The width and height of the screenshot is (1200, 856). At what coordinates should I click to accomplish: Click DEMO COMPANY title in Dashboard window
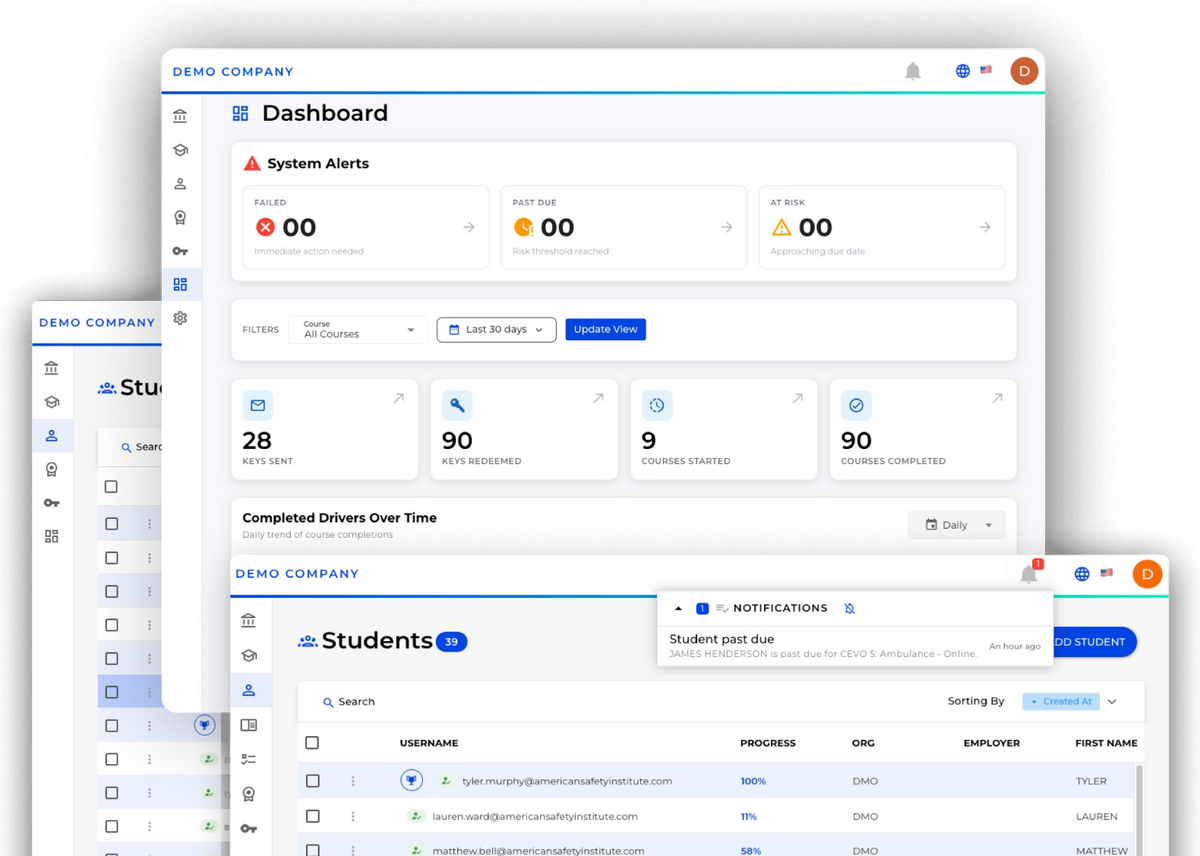233,72
